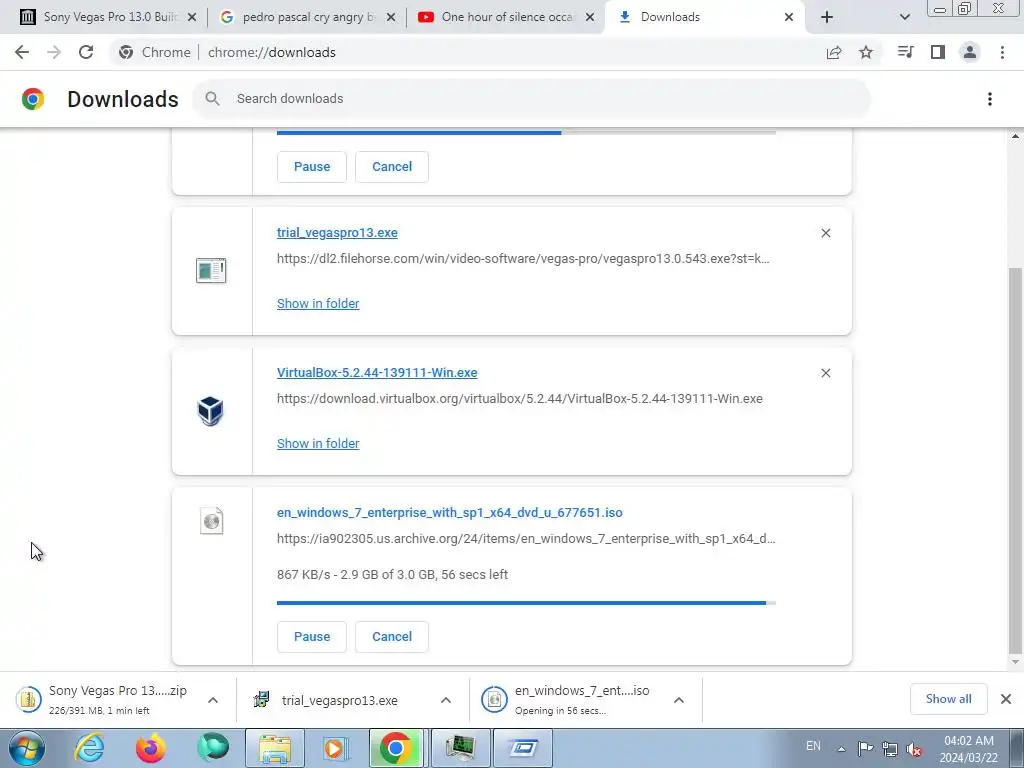Click the en_windows_7_enterprise iso file name

pyautogui.click(x=449, y=513)
